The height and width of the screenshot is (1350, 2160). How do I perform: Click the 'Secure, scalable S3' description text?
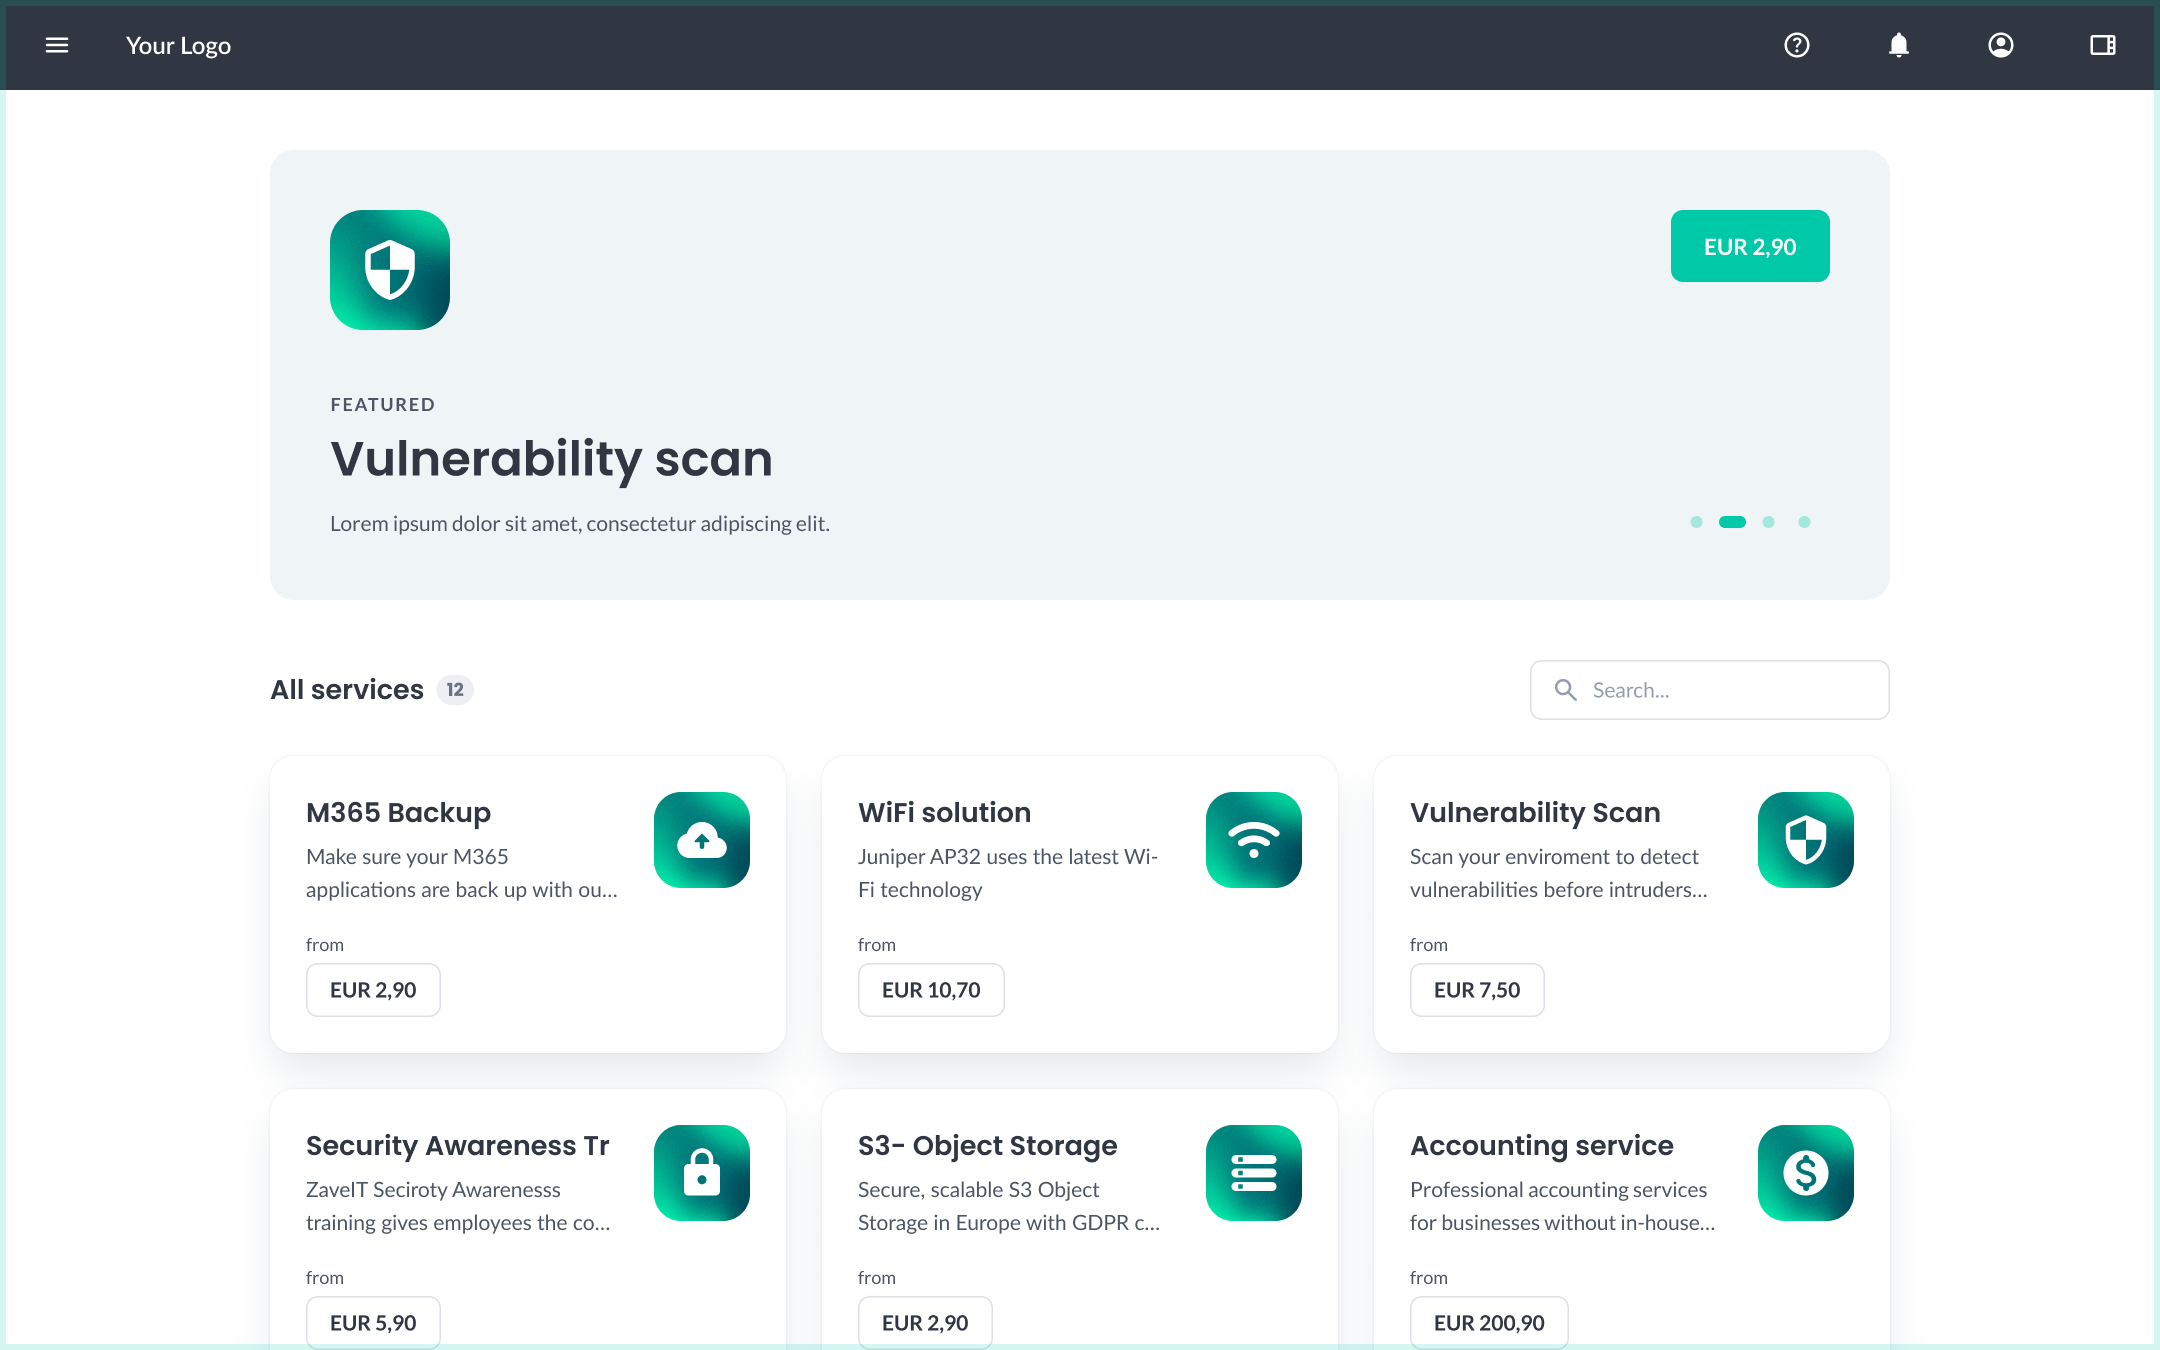coord(1009,1206)
